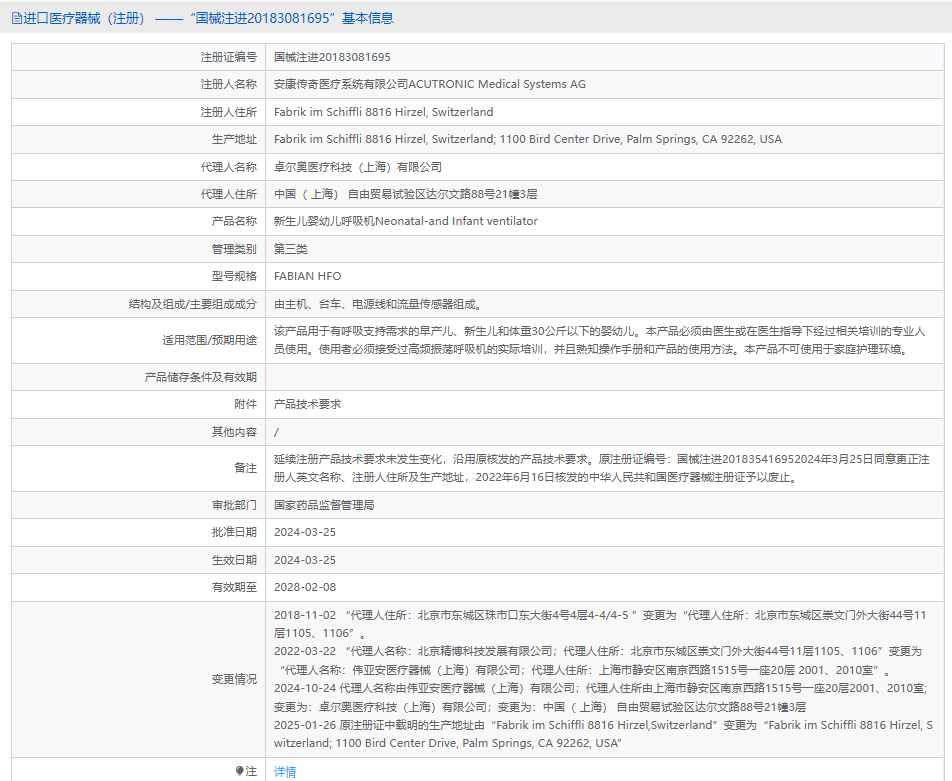Select registration number 国械注进20183081695 in the table
This screenshot has height=781, width=952.
click(332, 57)
